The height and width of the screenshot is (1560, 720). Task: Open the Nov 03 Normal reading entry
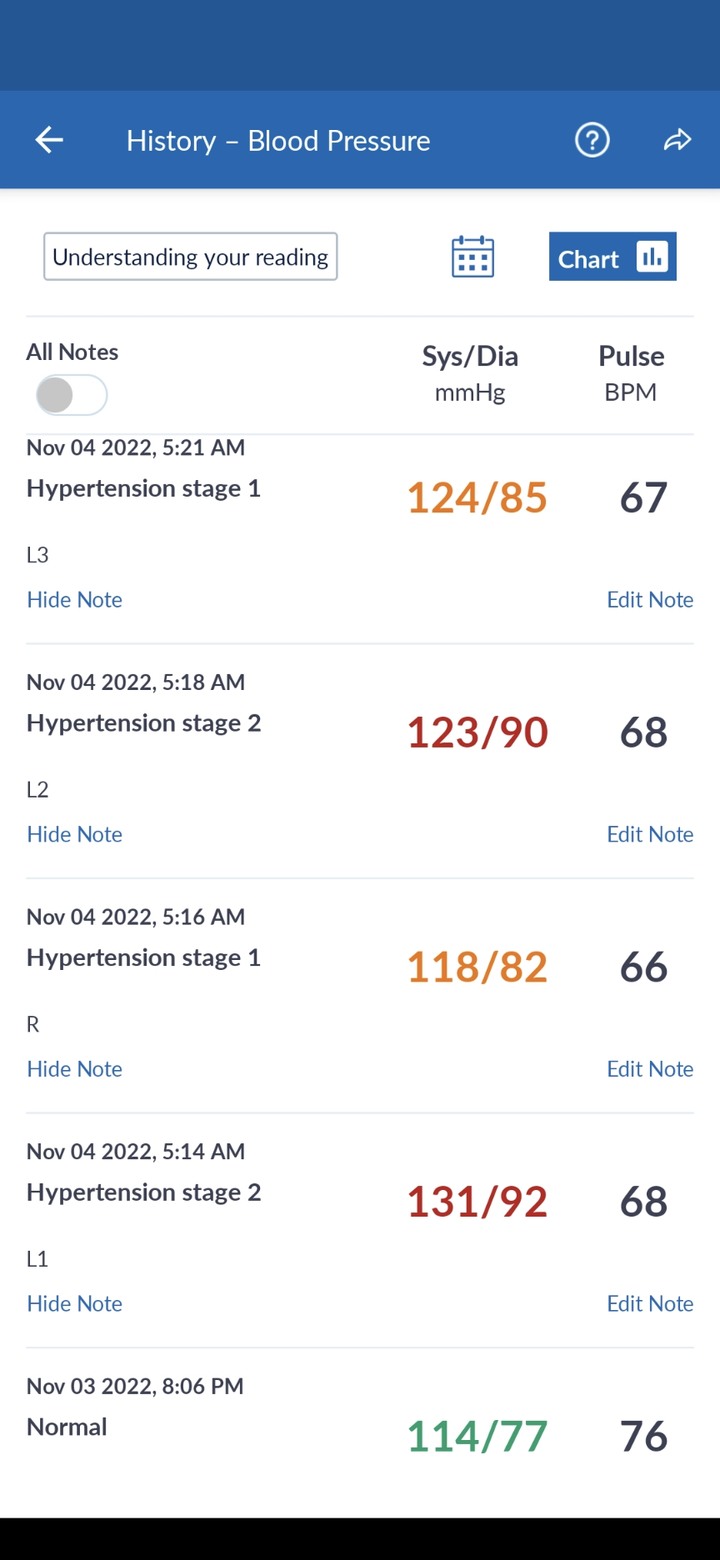click(360, 1420)
